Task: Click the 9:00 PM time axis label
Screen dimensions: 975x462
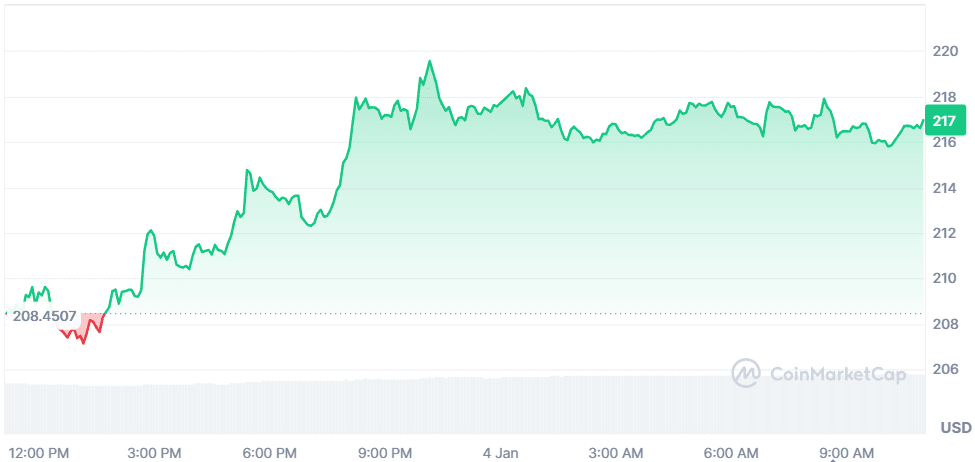Action: coord(385,452)
